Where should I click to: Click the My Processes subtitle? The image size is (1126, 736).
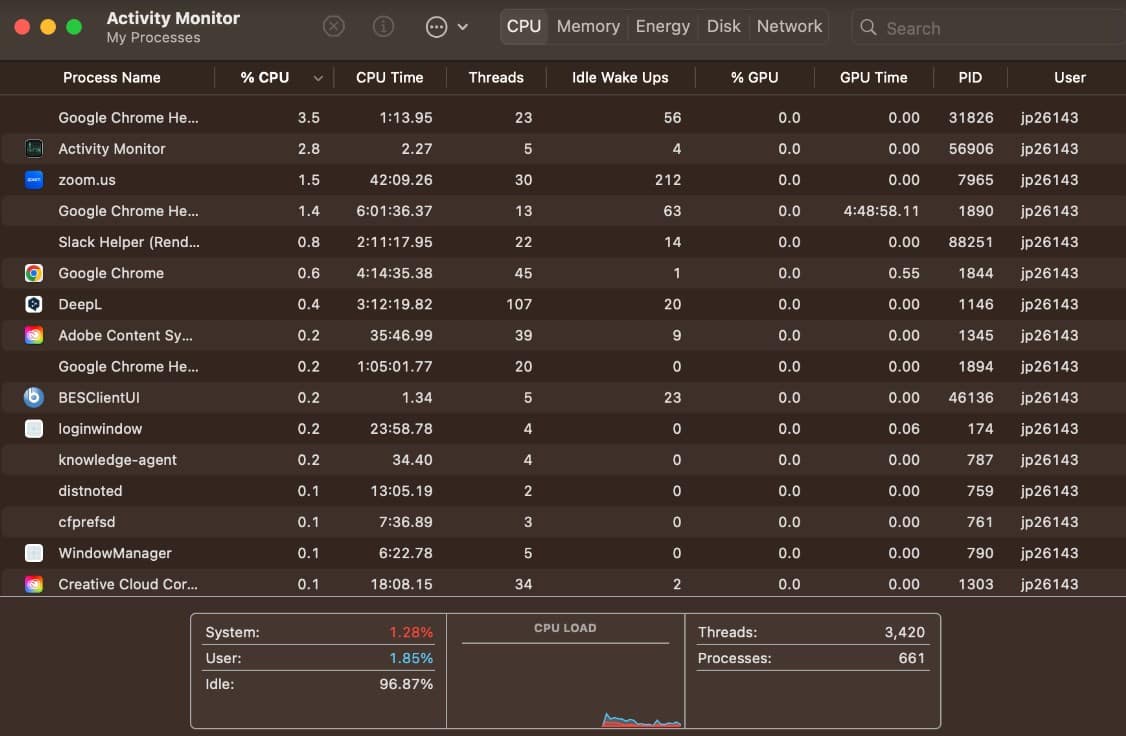[x=153, y=37]
